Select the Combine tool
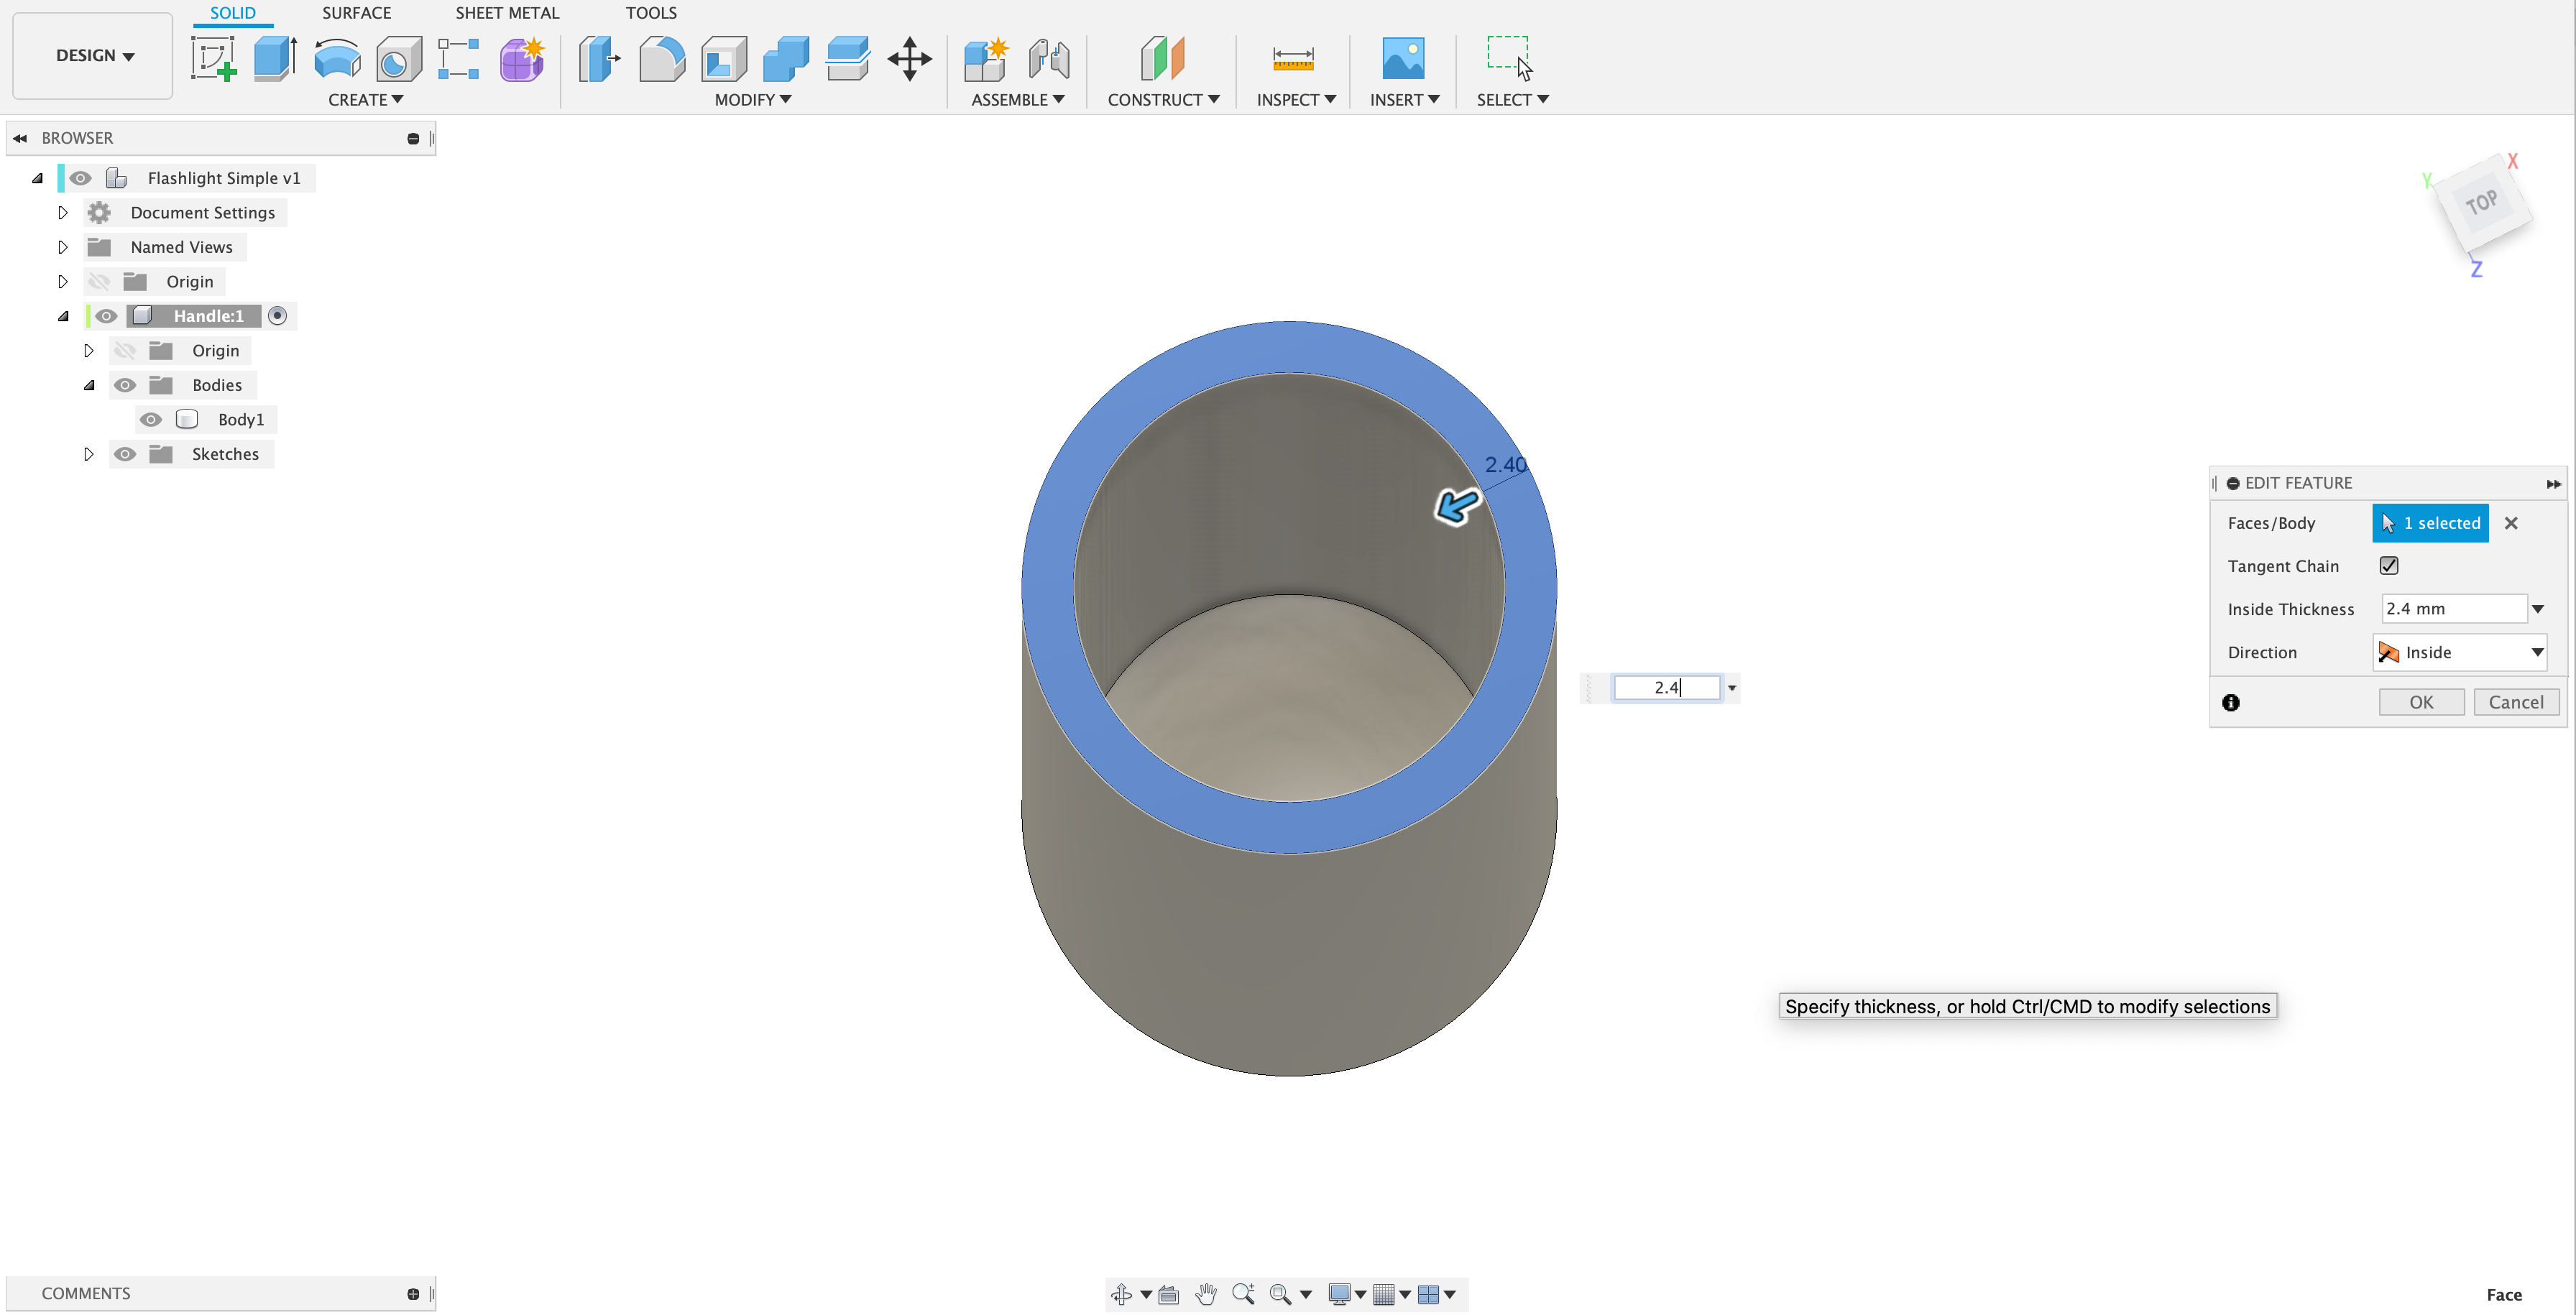This screenshot has width=2576, height=1315. point(786,58)
